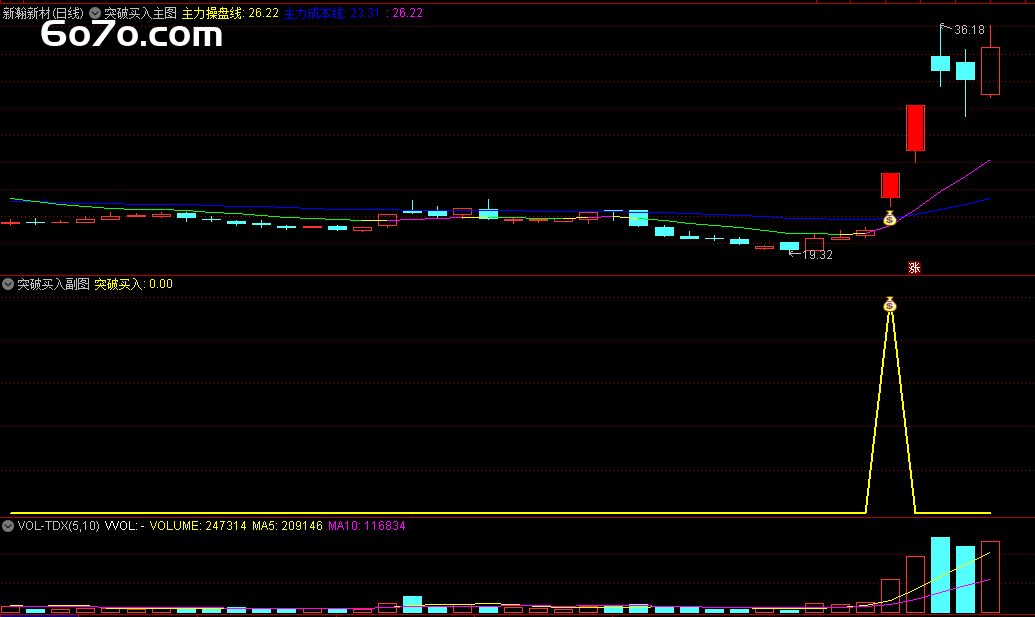Click the money bag icon atop yellow spike

pyautogui.click(x=890, y=304)
